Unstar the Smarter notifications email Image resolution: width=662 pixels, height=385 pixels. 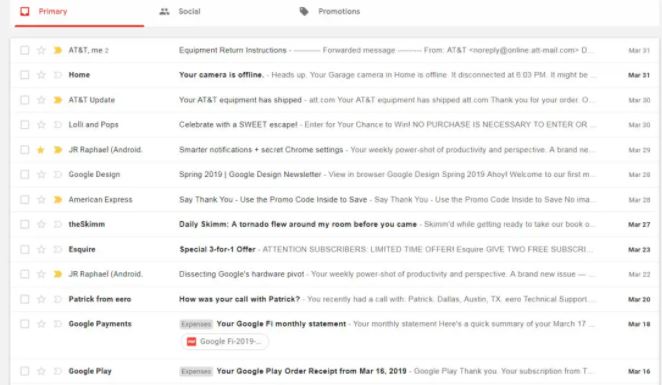[41, 150]
